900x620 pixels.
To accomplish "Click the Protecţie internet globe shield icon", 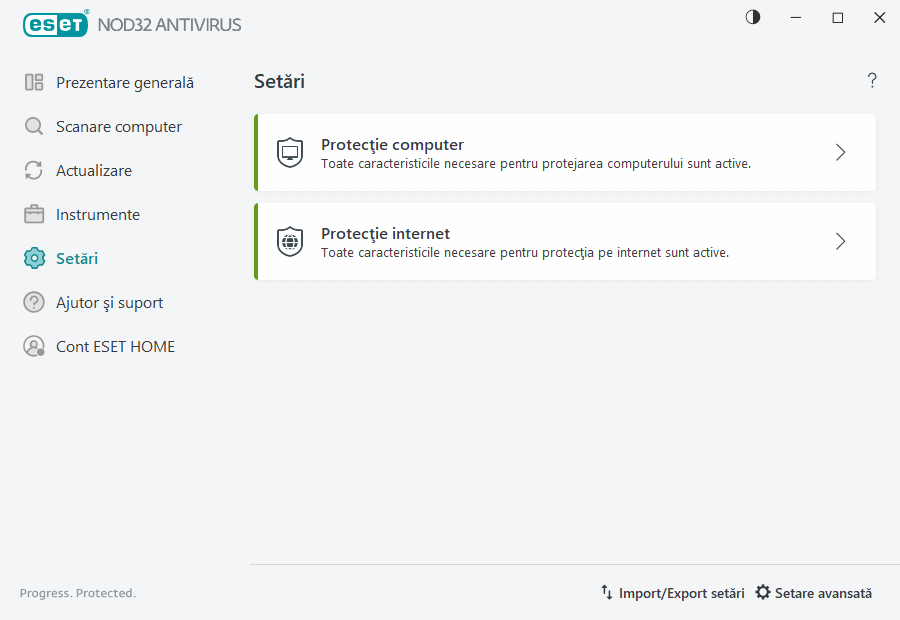I will click(x=289, y=241).
